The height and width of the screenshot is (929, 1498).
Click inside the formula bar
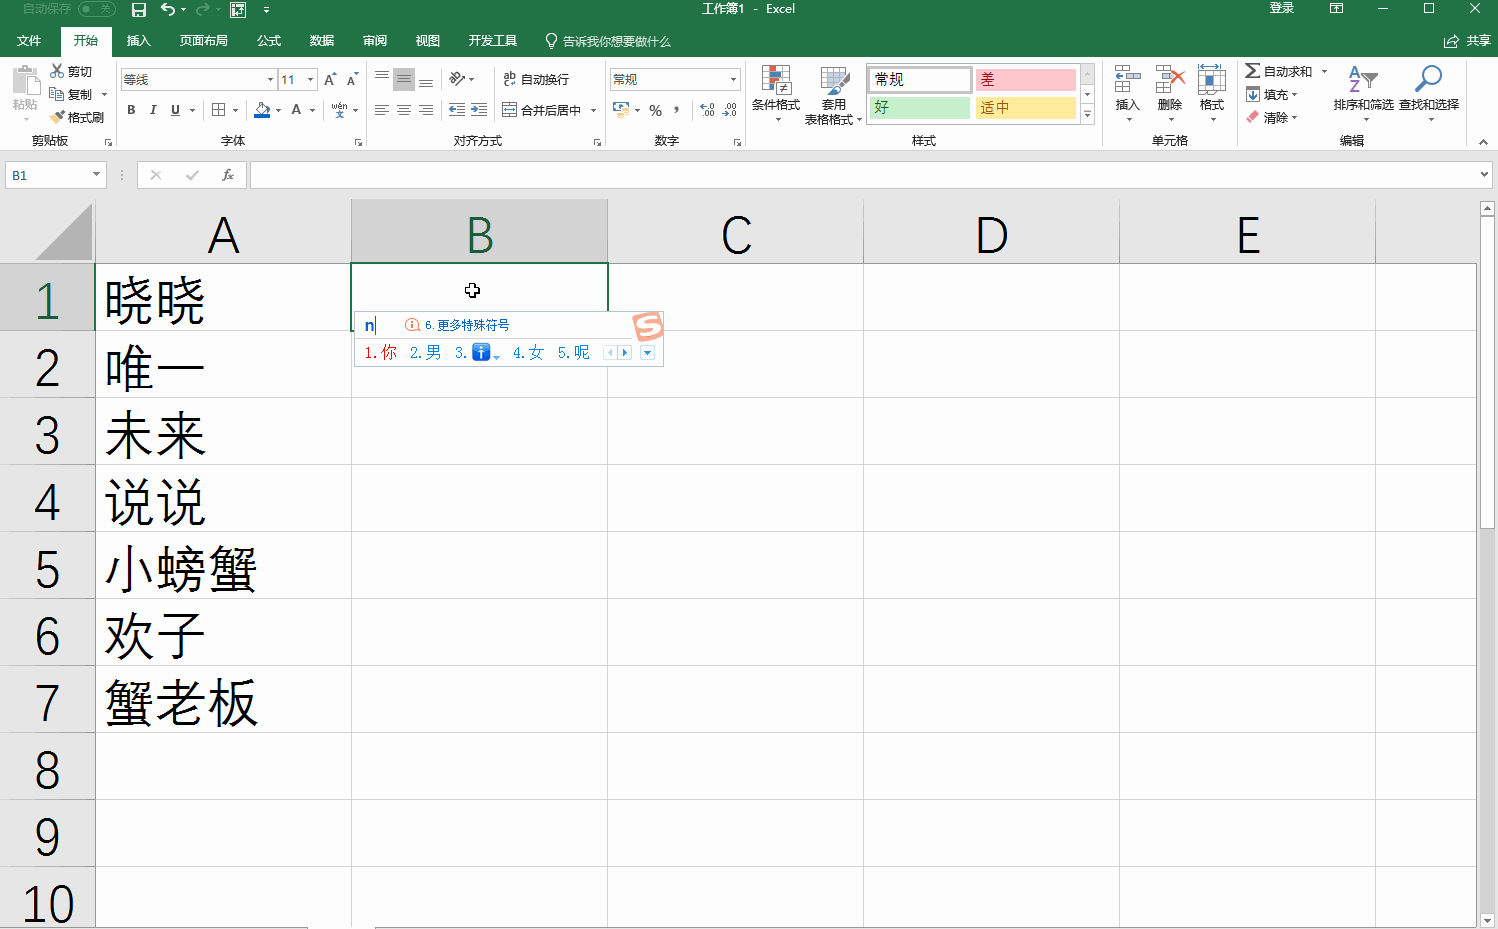click(x=863, y=175)
